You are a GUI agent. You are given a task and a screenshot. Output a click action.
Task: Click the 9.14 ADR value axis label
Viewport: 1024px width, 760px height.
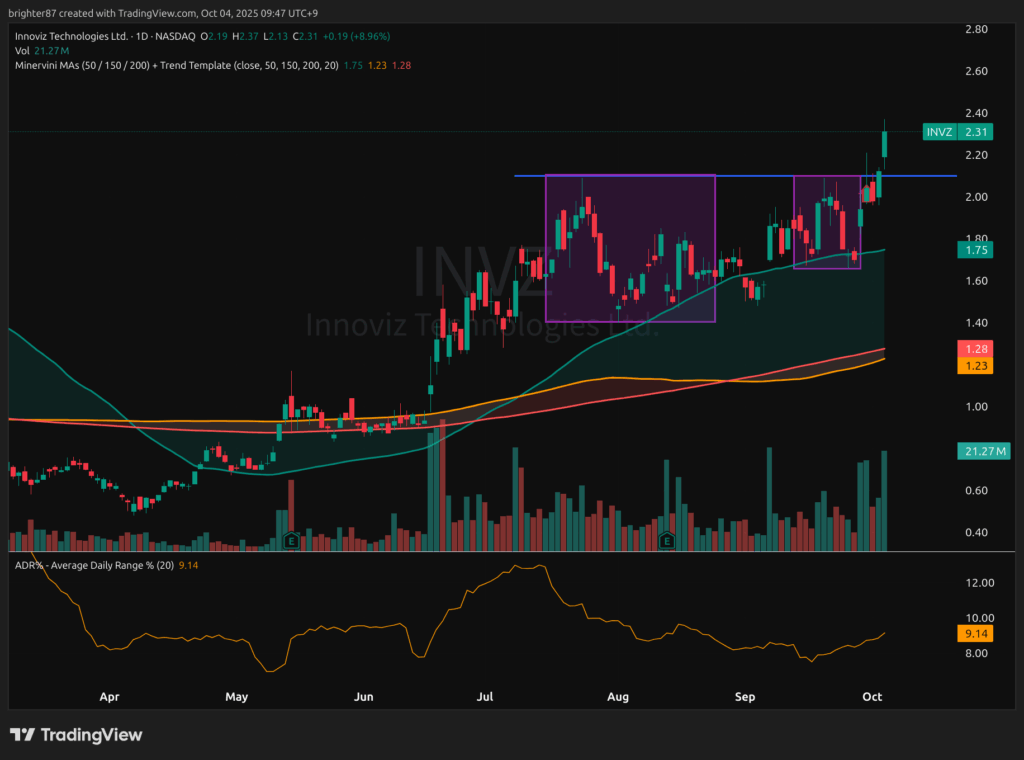point(976,634)
